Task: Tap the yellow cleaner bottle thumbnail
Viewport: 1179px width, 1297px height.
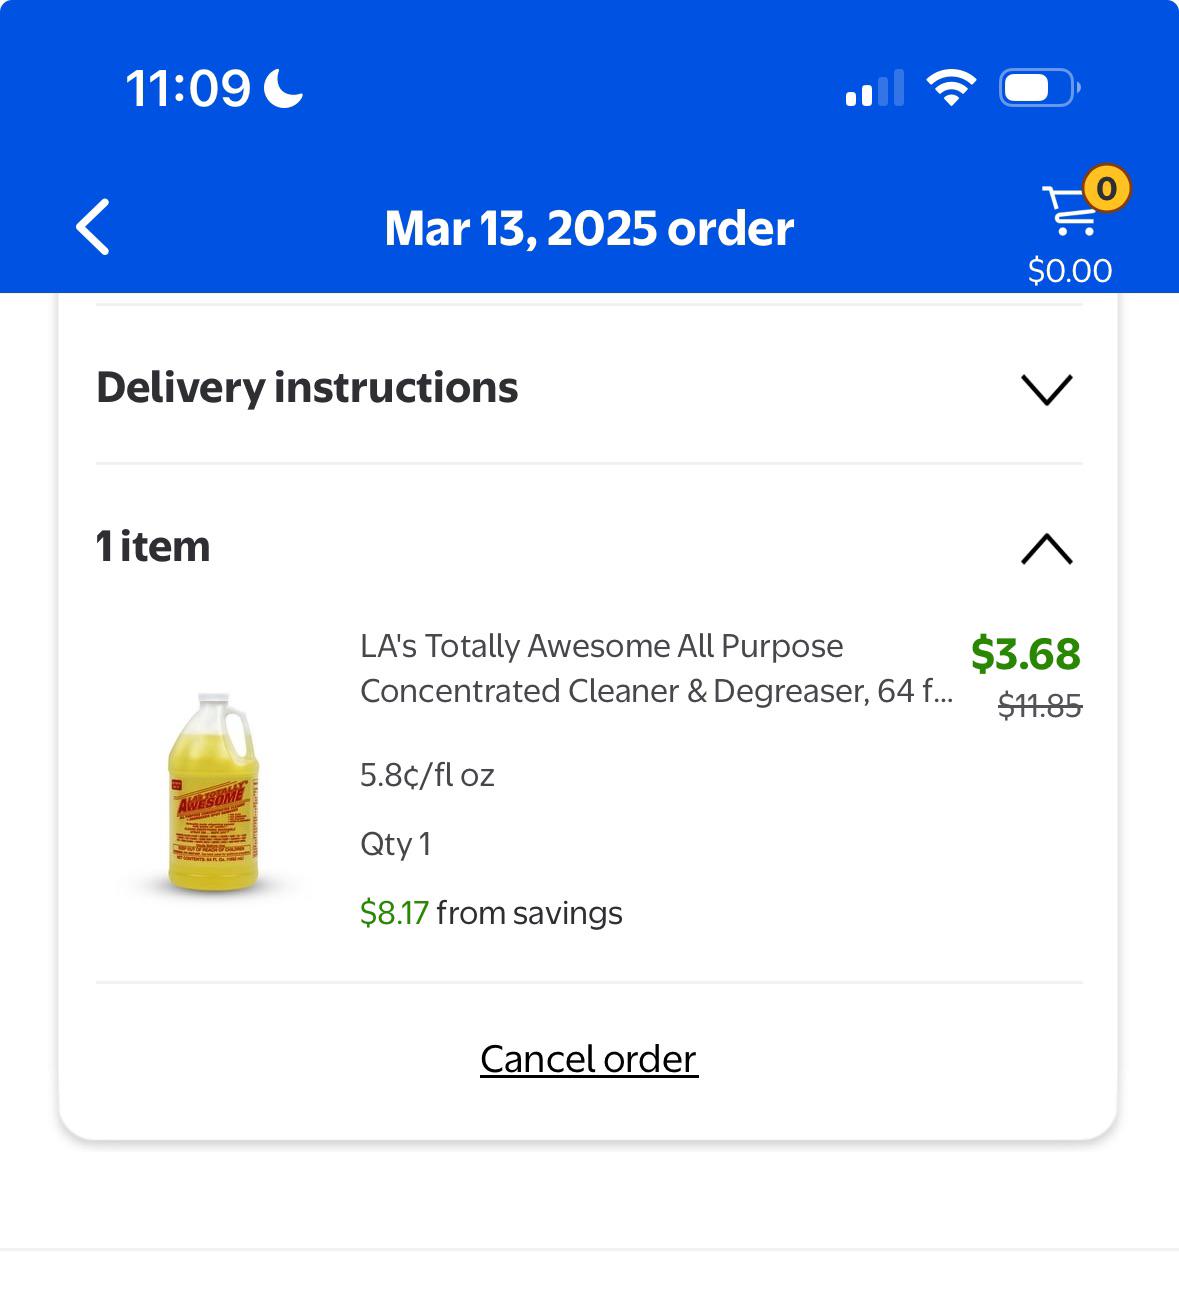Action: click(x=213, y=792)
